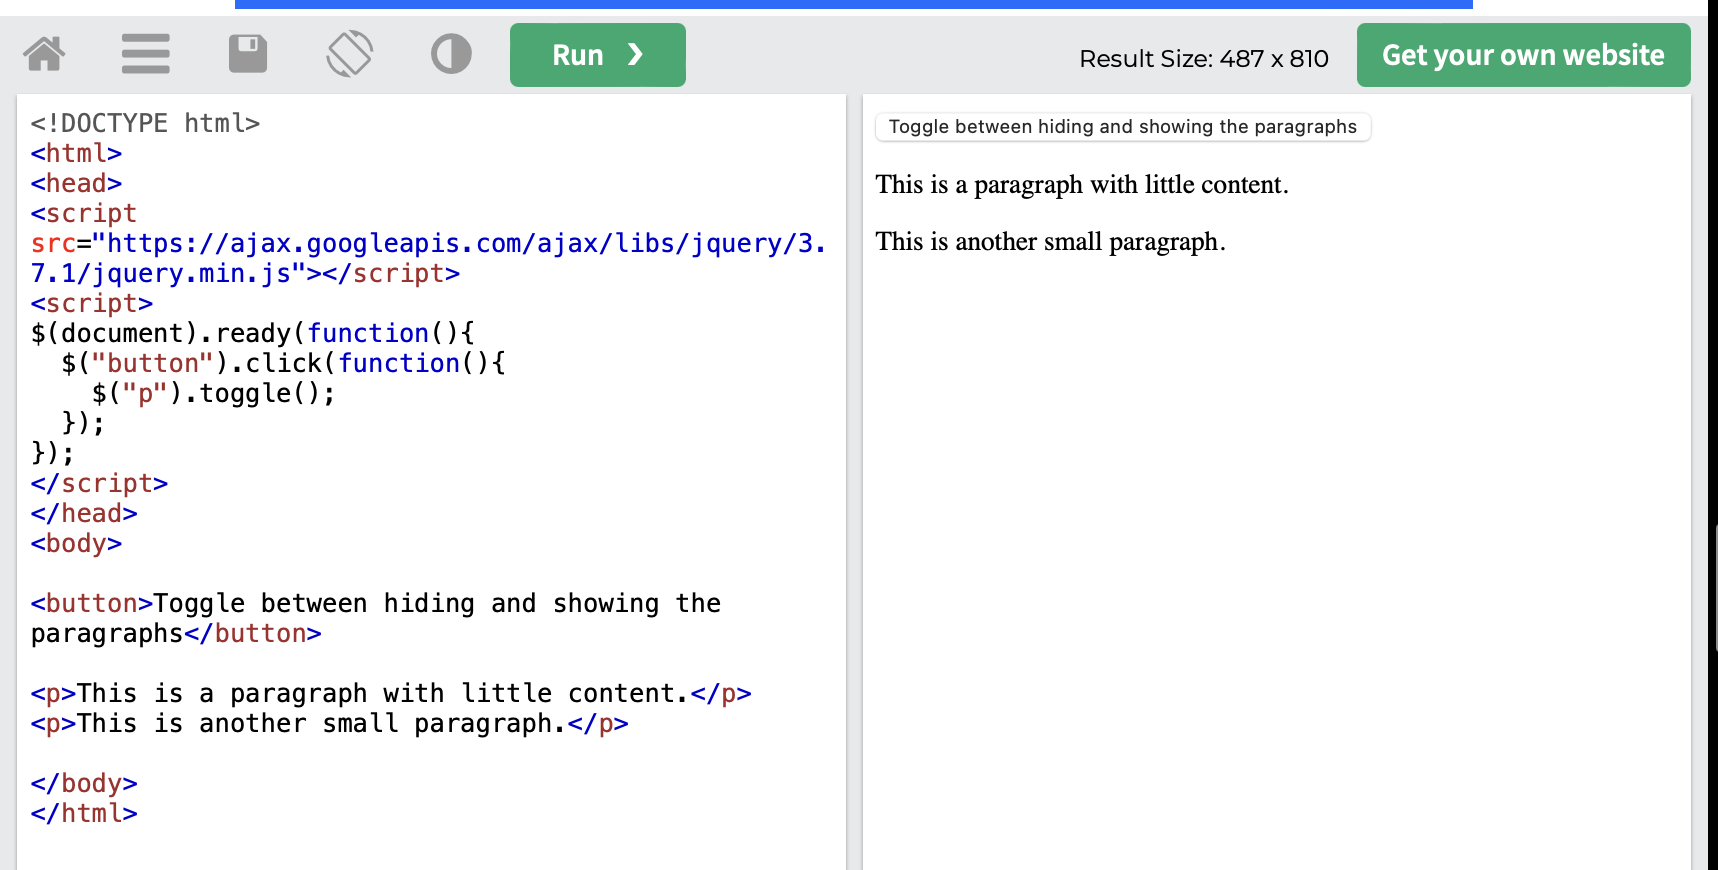
Task: Go to the home page icon
Action: click(44, 54)
